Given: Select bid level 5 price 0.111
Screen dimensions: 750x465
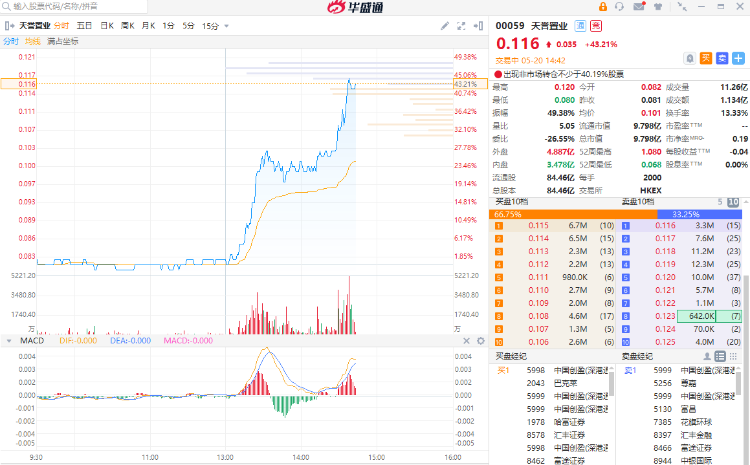Looking at the screenshot, I should [538, 277].
